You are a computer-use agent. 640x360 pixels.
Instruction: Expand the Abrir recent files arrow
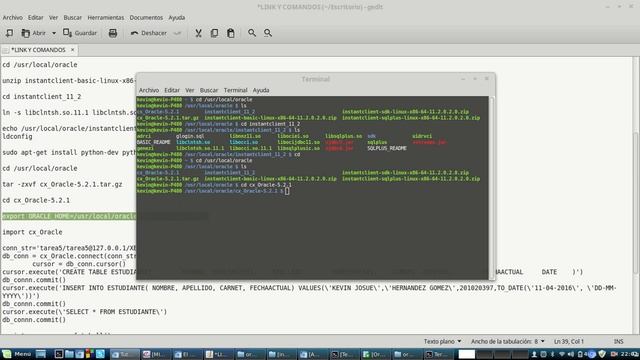coord(54,33)
